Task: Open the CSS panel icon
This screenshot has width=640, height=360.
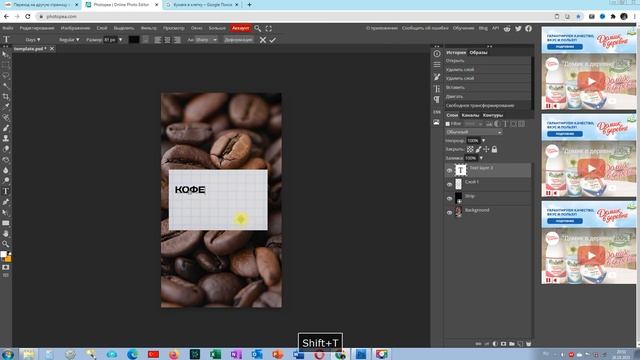Action: pos(437,111)
